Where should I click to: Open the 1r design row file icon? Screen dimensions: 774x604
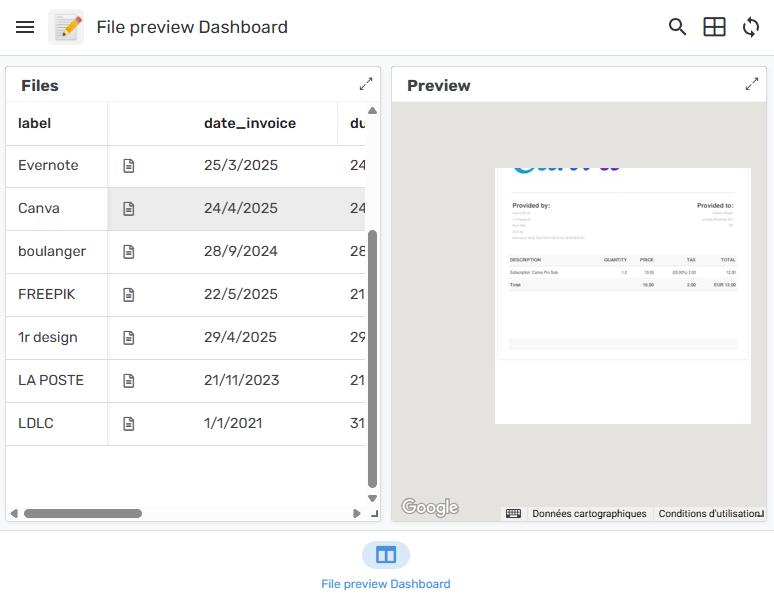128,338
